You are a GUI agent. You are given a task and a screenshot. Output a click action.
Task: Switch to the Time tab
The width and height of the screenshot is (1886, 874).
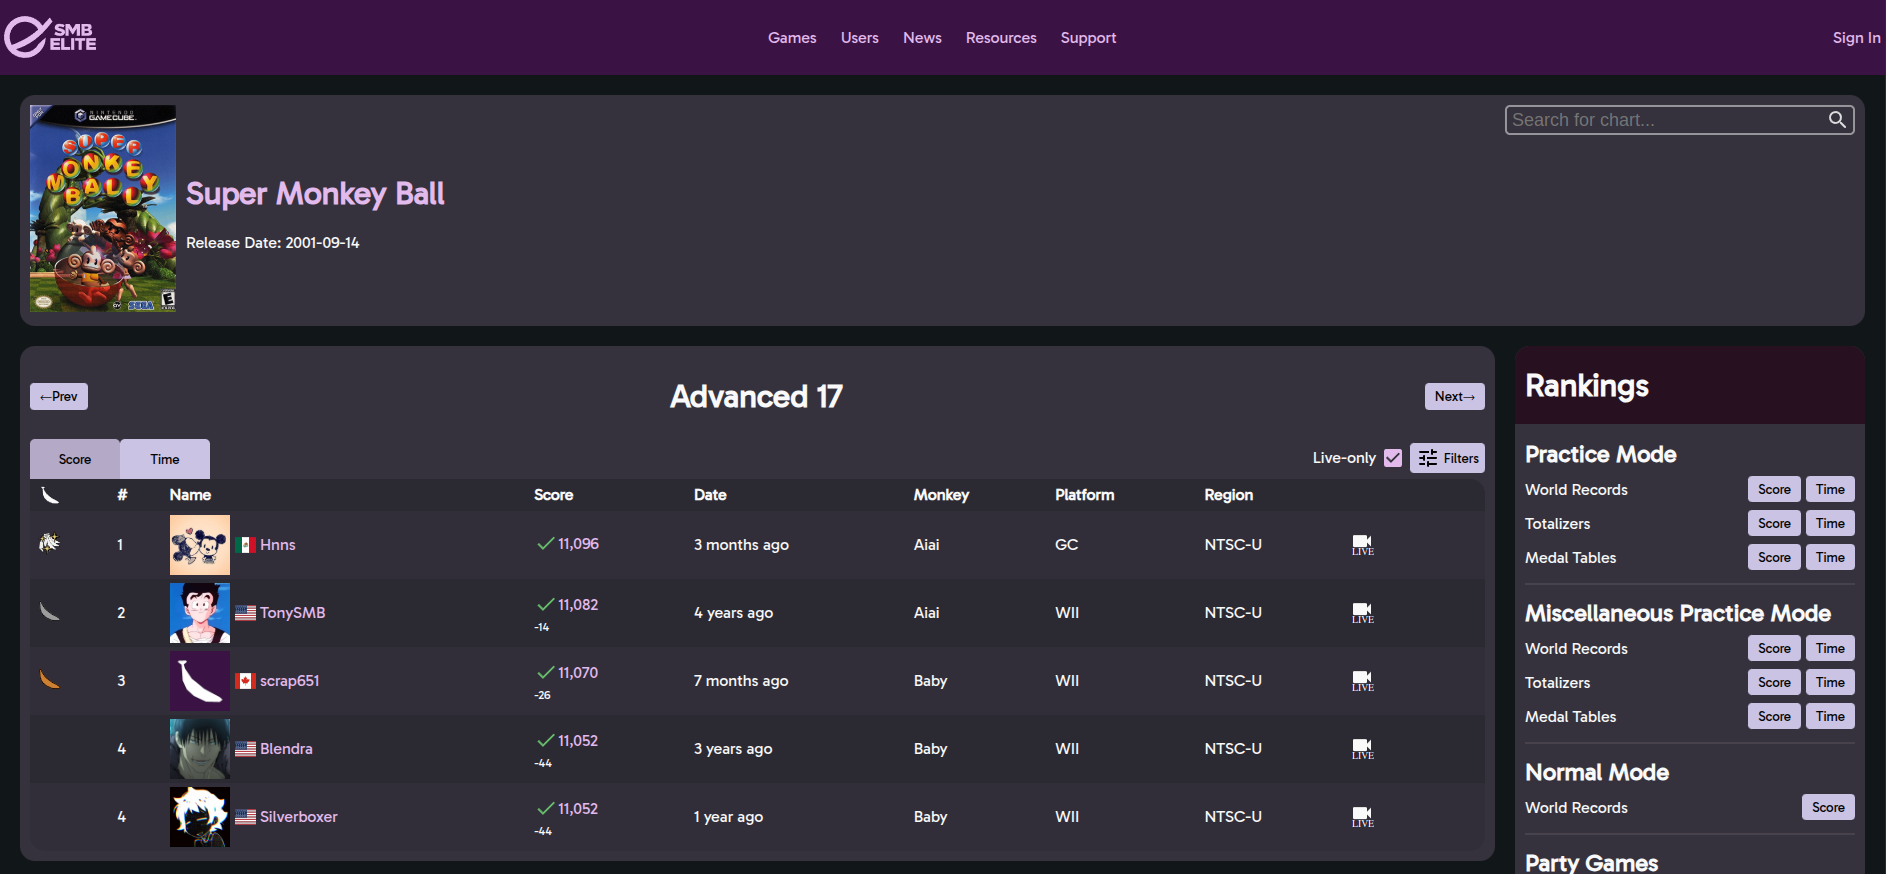pos(165,459)
